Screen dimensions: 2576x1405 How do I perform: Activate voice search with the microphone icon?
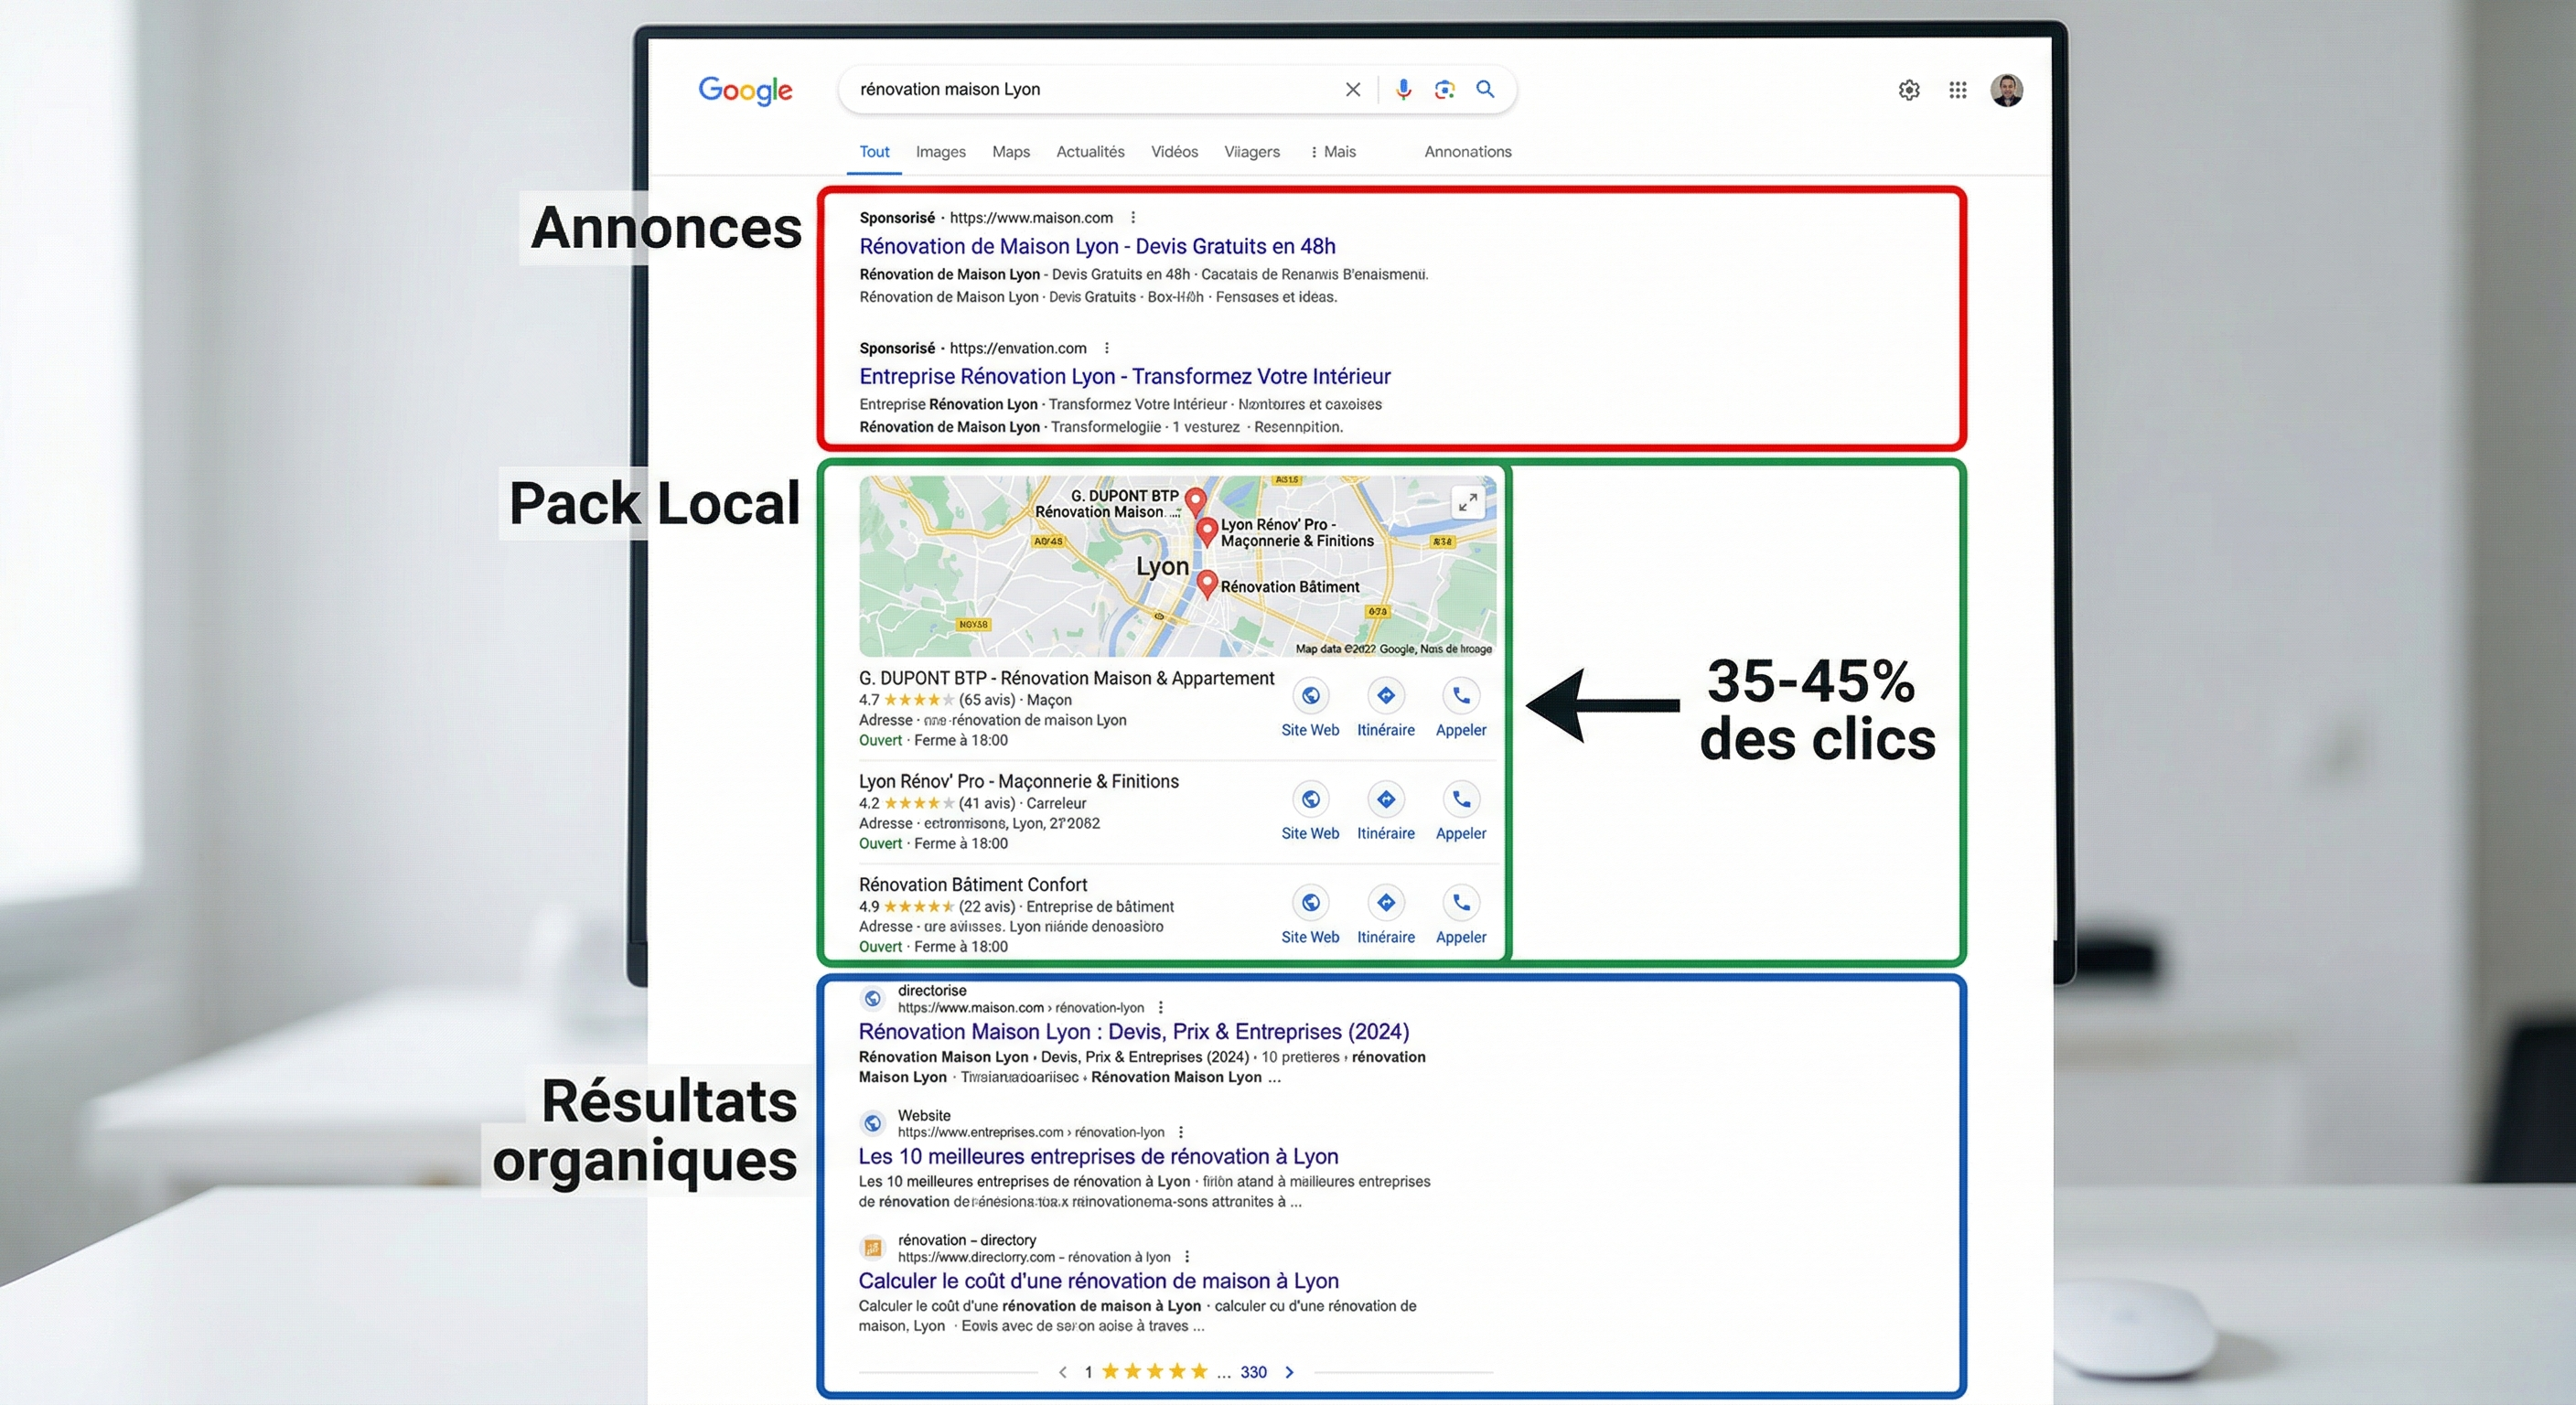coord(1402,89)
